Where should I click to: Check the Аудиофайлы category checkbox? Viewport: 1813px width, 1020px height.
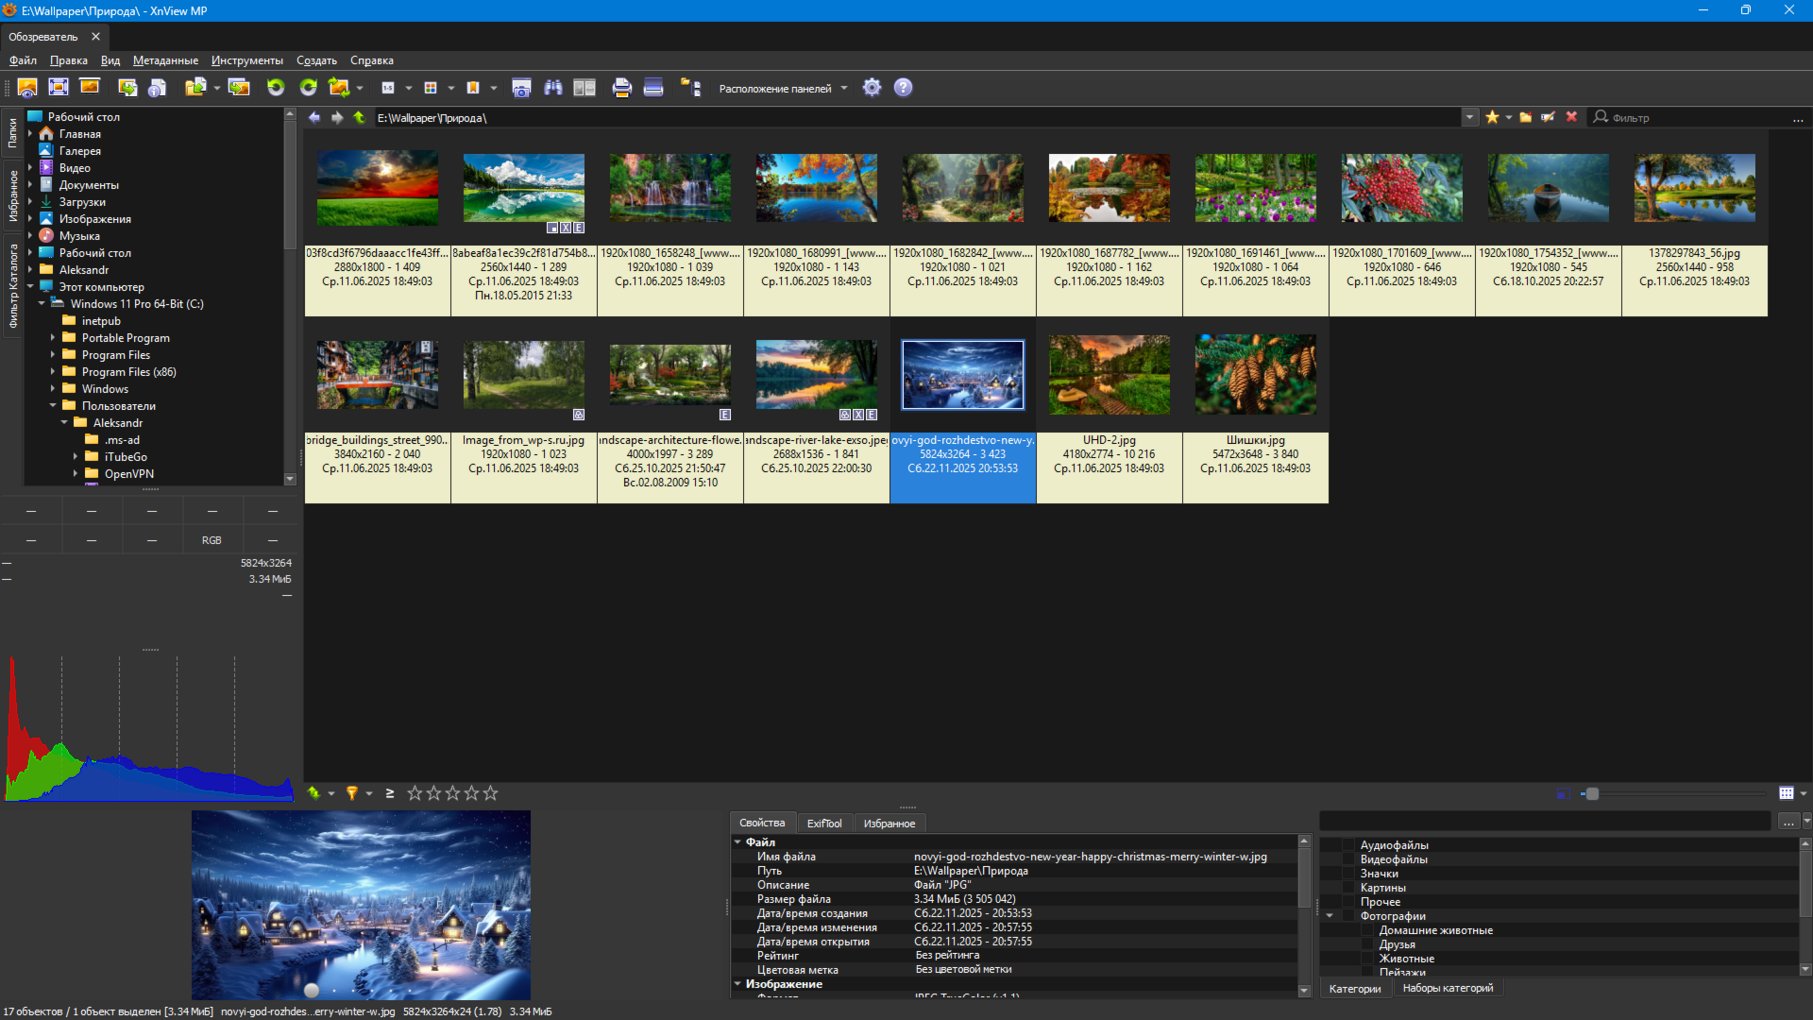click(x=1348, y=845)
